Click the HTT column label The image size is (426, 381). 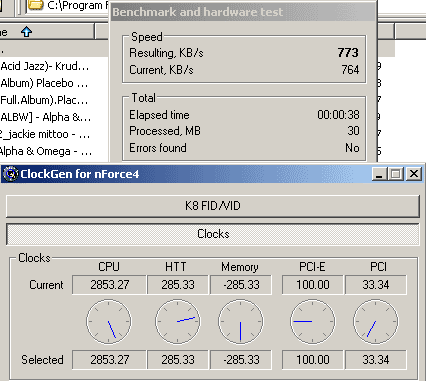pyautogui.click(x=176, y=267)
